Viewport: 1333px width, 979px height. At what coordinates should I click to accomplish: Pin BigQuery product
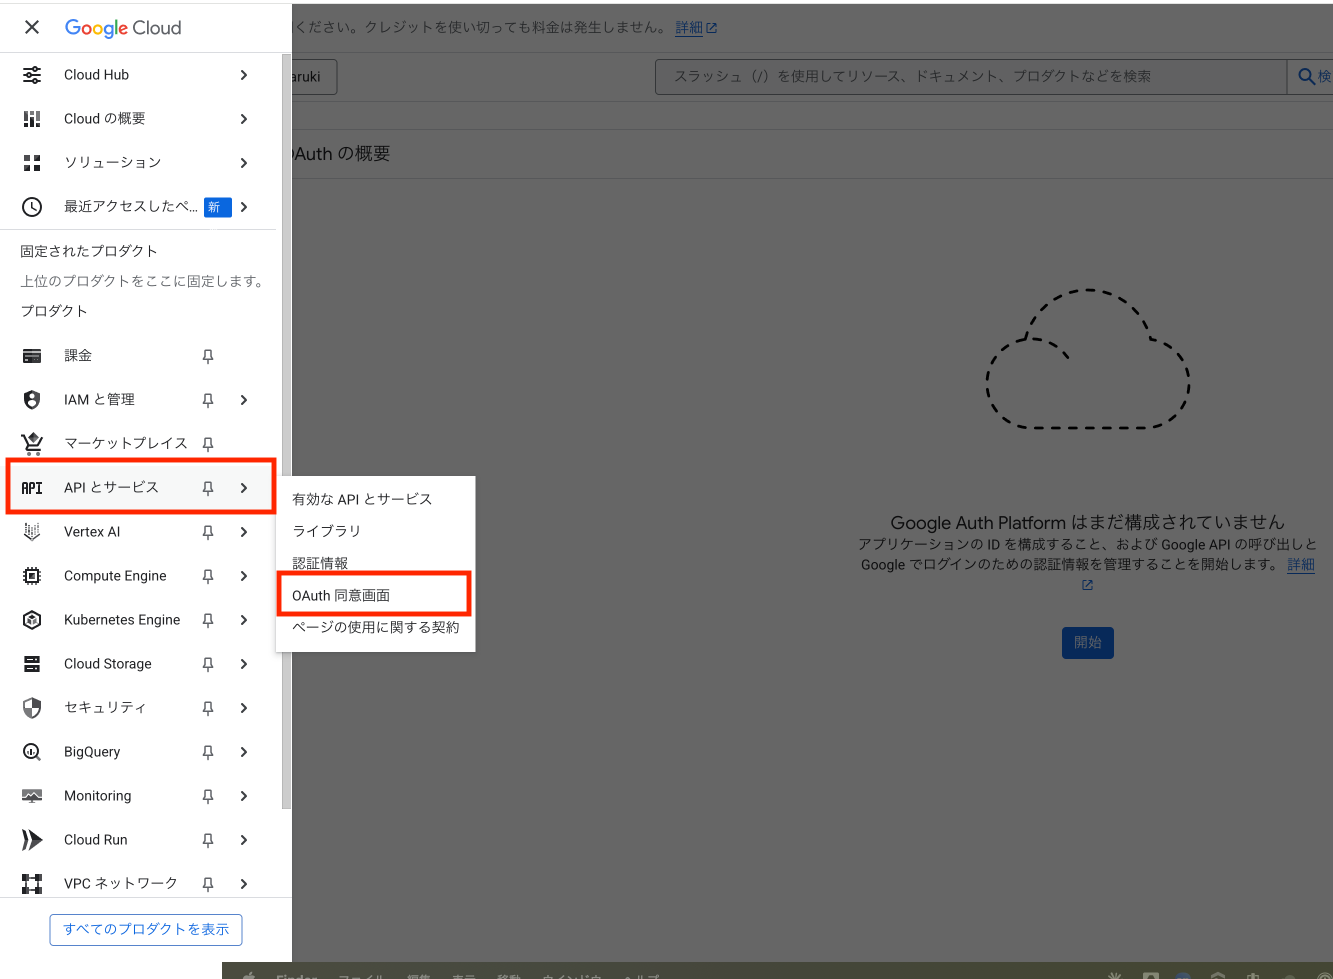(208, 752)
